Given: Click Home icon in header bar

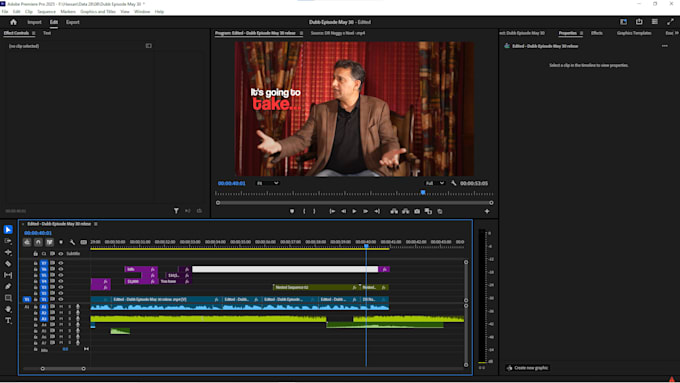Looking at the screenshot, I should click(x=13, y=22).
